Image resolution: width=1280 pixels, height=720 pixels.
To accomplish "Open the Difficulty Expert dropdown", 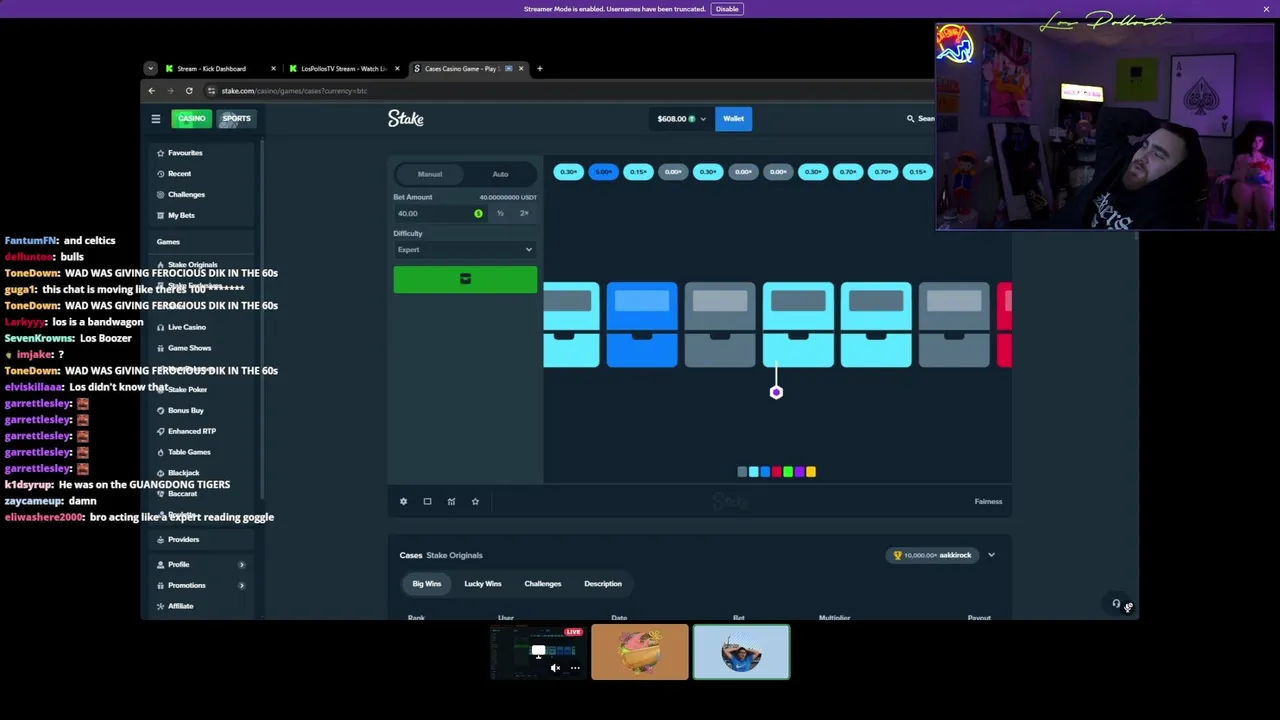I will (465, 250).
